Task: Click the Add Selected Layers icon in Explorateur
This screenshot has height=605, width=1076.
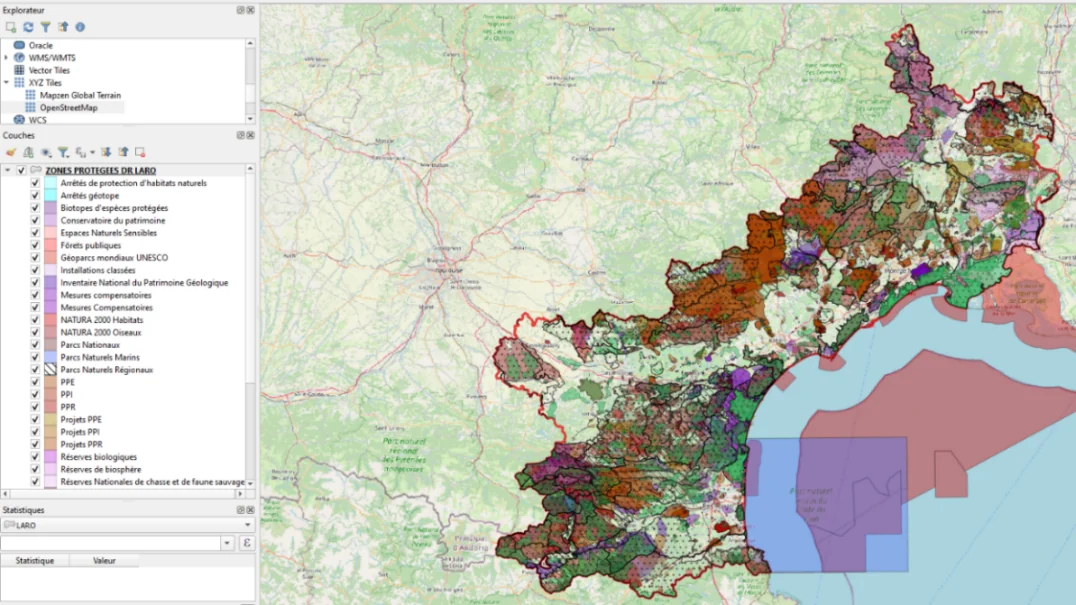Action: tap(10, 27)
